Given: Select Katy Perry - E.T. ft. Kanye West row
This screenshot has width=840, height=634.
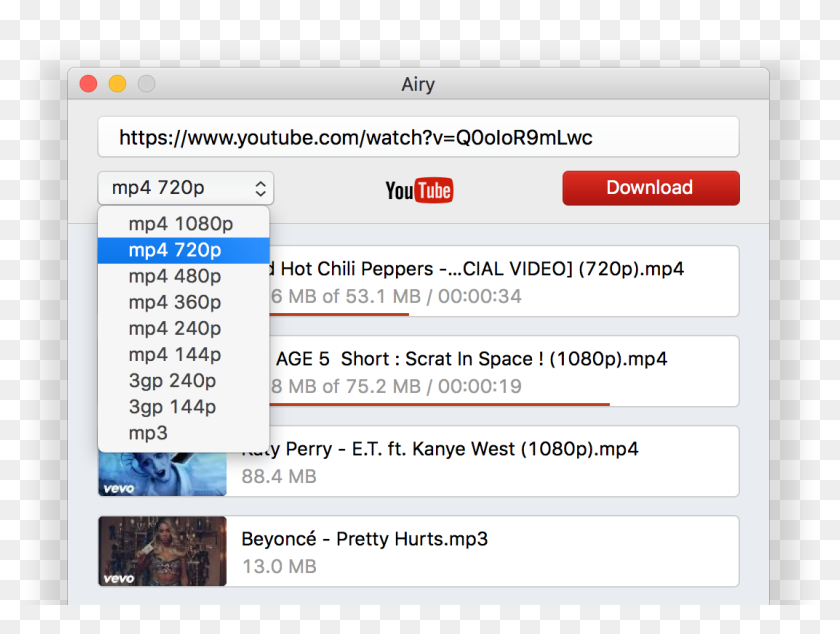Looking at the screenshot, I should point(418,461).
